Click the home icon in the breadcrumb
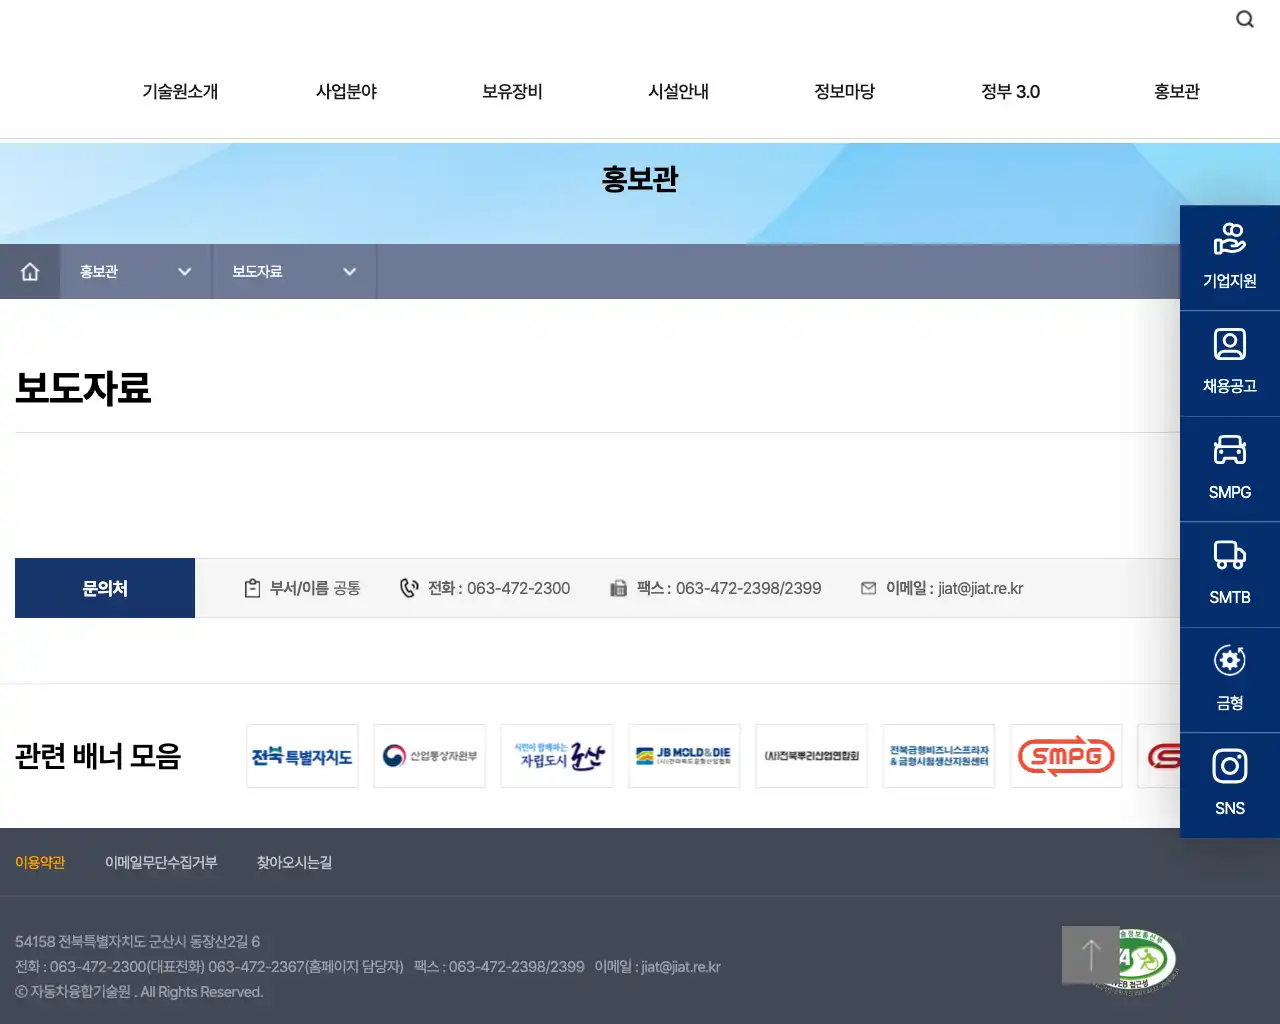1280x1024 pixels. (x=30, y=271)
